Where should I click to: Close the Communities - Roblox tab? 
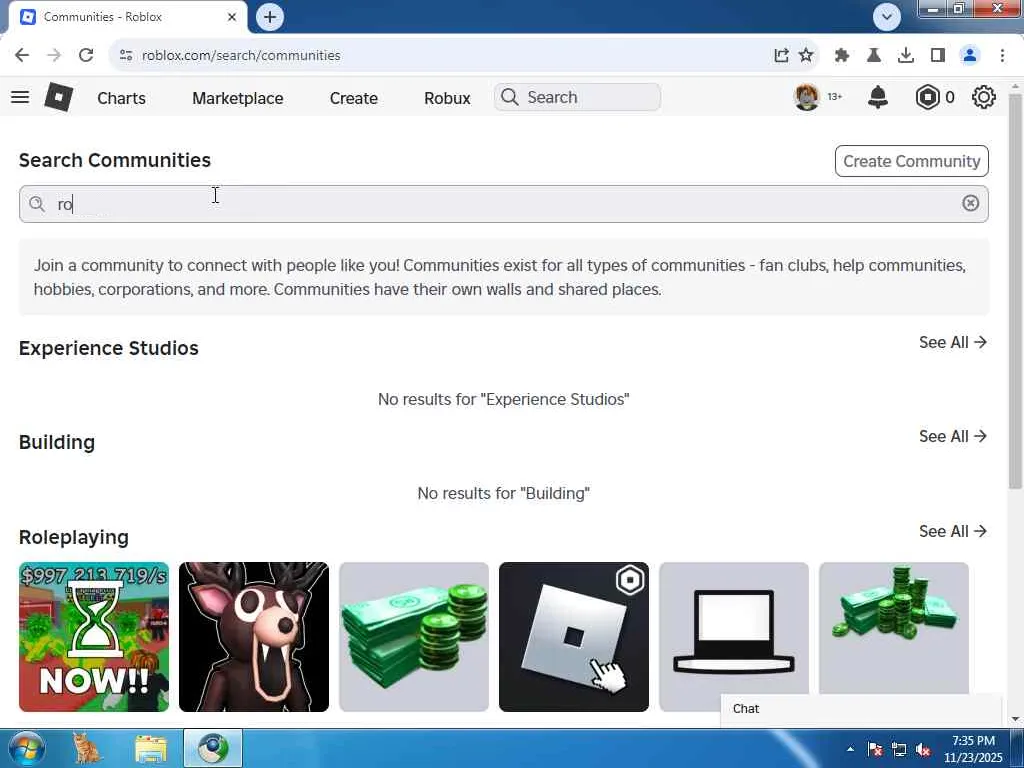coord(232,17)
